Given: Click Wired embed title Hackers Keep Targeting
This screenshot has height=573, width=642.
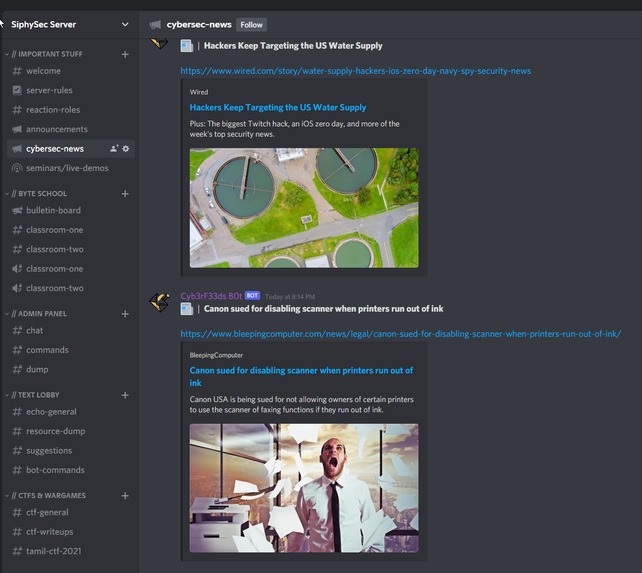Looking at the screenshot, I should [x=278, y=107].
